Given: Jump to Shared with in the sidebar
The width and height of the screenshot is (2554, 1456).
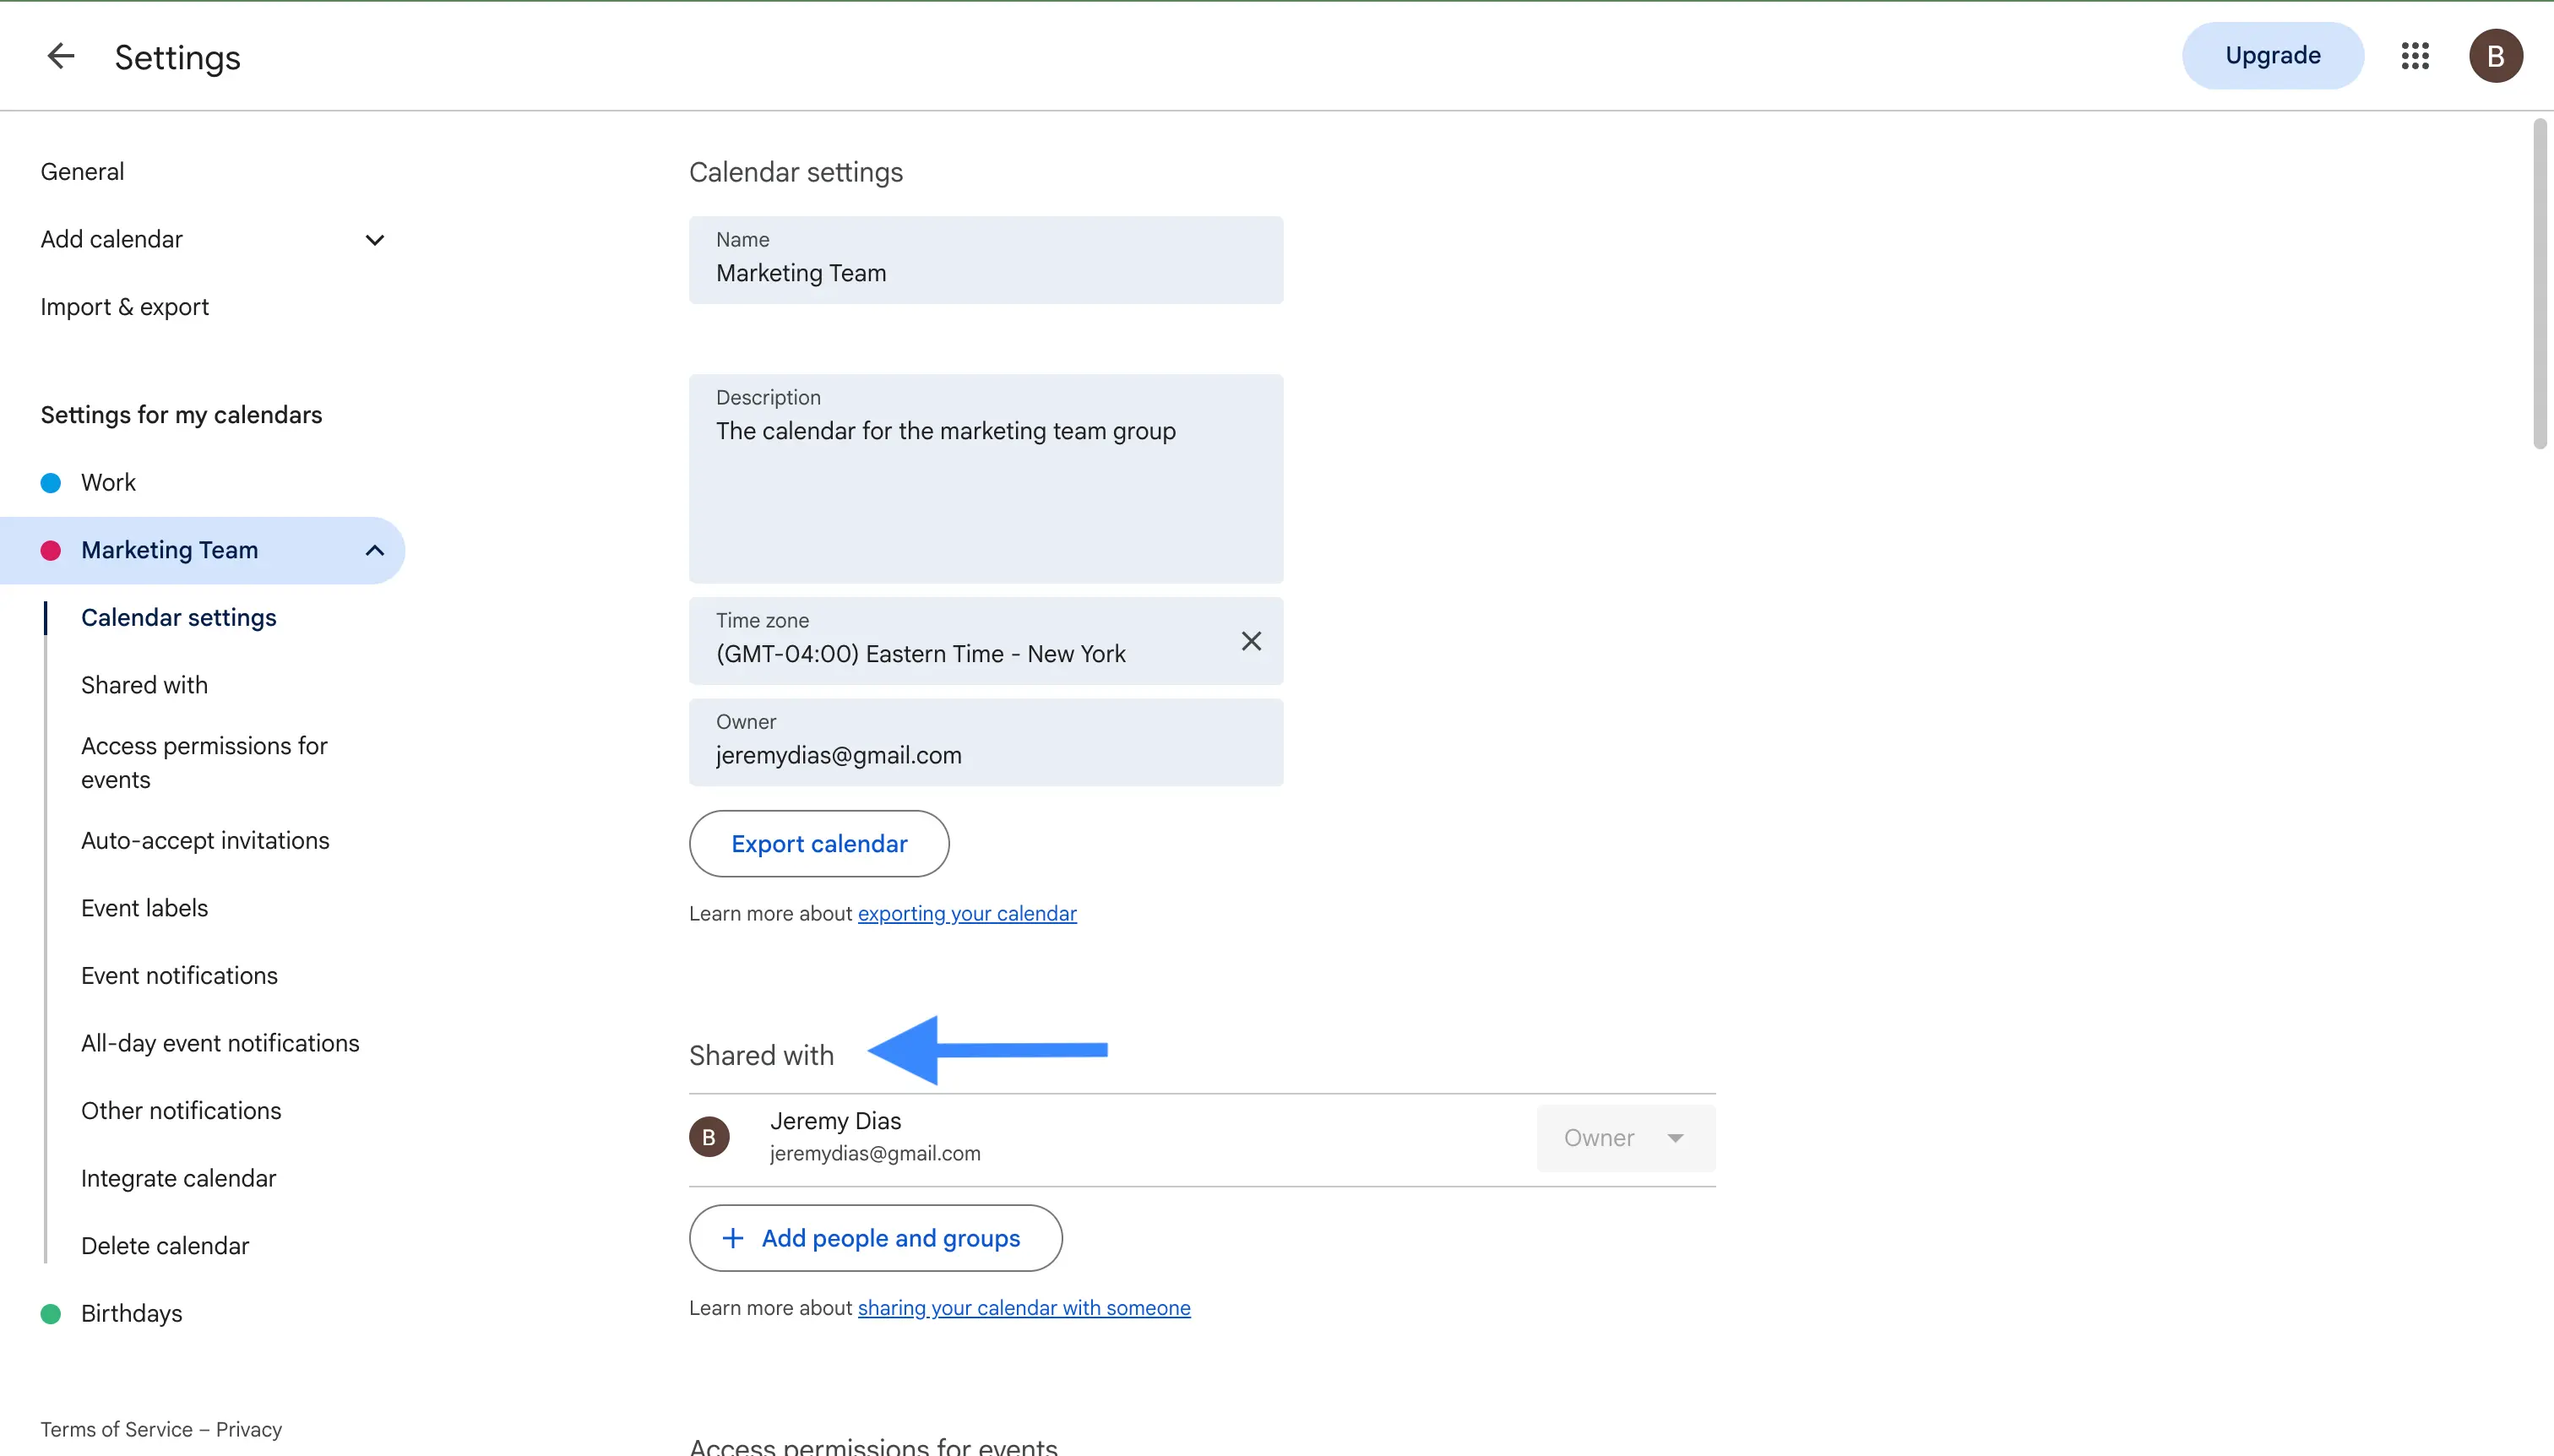Looking at the screenshot, I should point(145,685).
